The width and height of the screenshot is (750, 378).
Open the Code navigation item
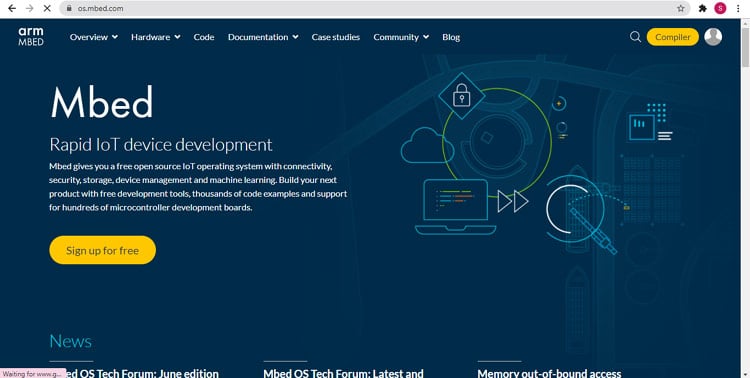pyautogui.click(x=204, y=37)
